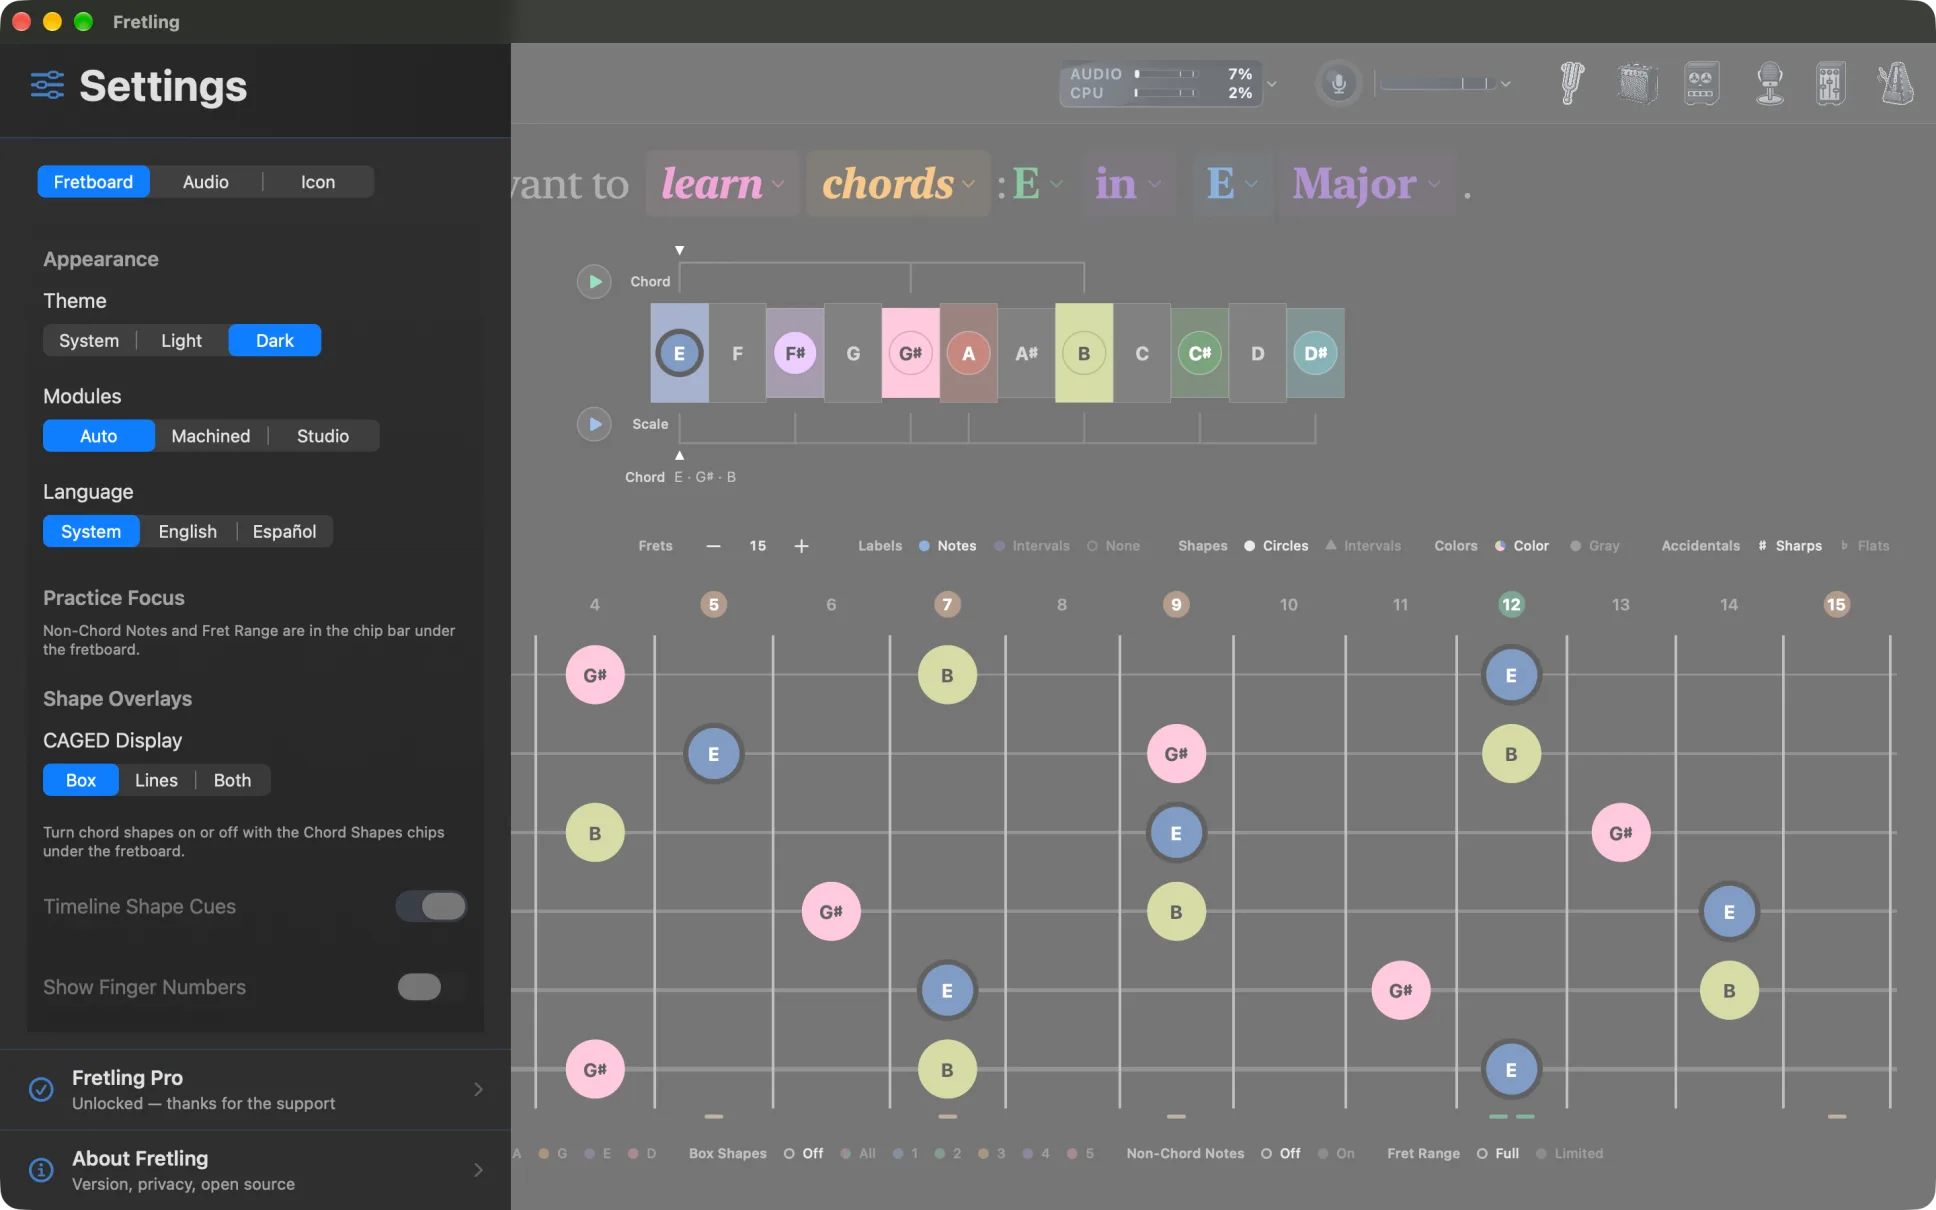The height and width of the screenshot is (1210, 1936).
Task: Click the Settings sliders icon
Action: click(x=47, y=85)
